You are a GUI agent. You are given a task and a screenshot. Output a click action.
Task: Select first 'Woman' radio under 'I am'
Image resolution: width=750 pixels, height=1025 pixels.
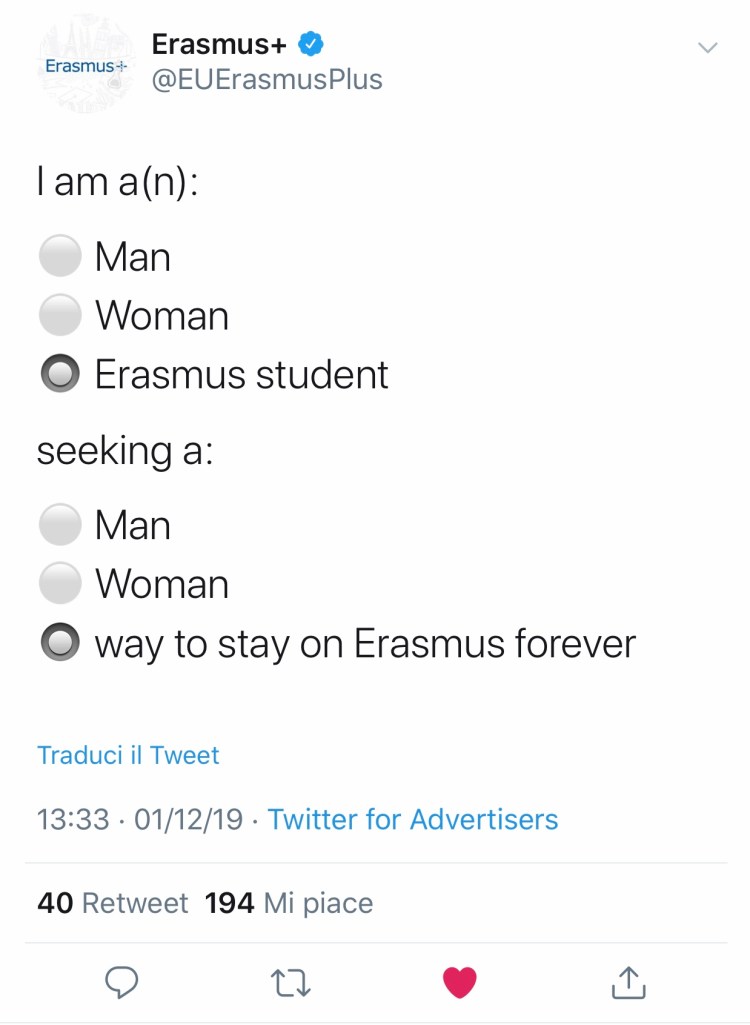pyautogui.click(x=59, y=316)
